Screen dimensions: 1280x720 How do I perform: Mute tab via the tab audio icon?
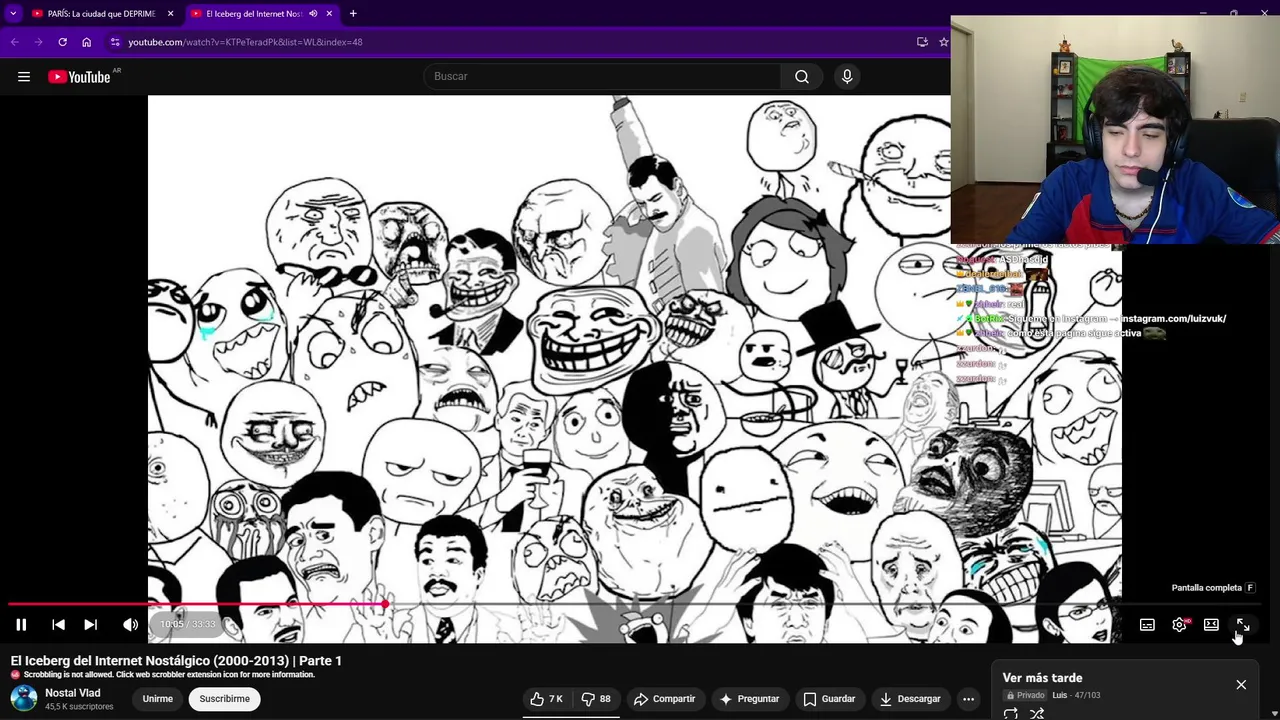point(313,14)
